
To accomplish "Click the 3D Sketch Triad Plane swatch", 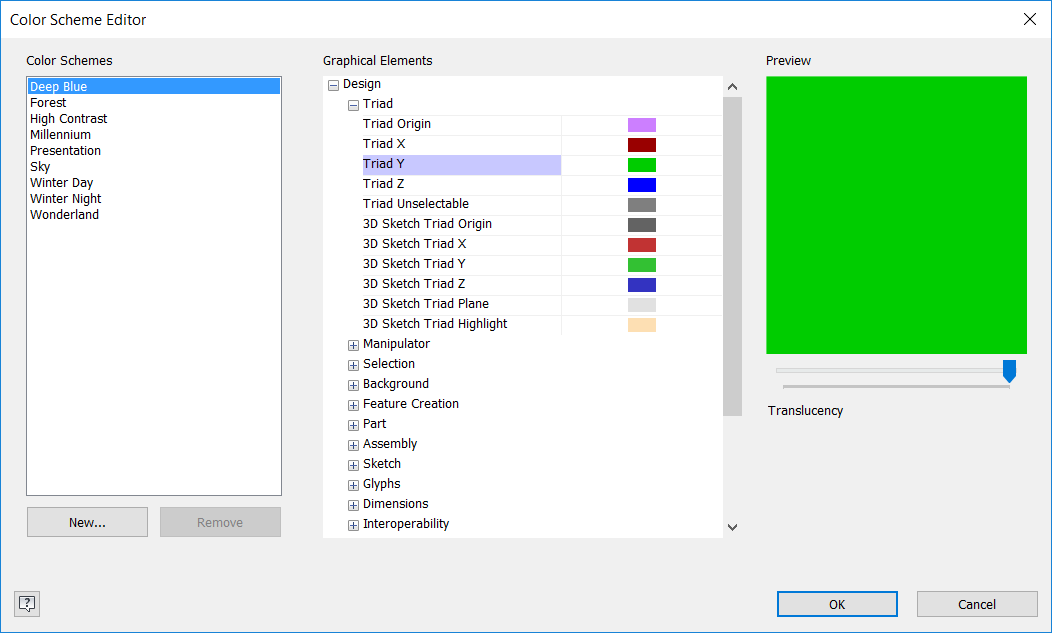I will point(641,305).
